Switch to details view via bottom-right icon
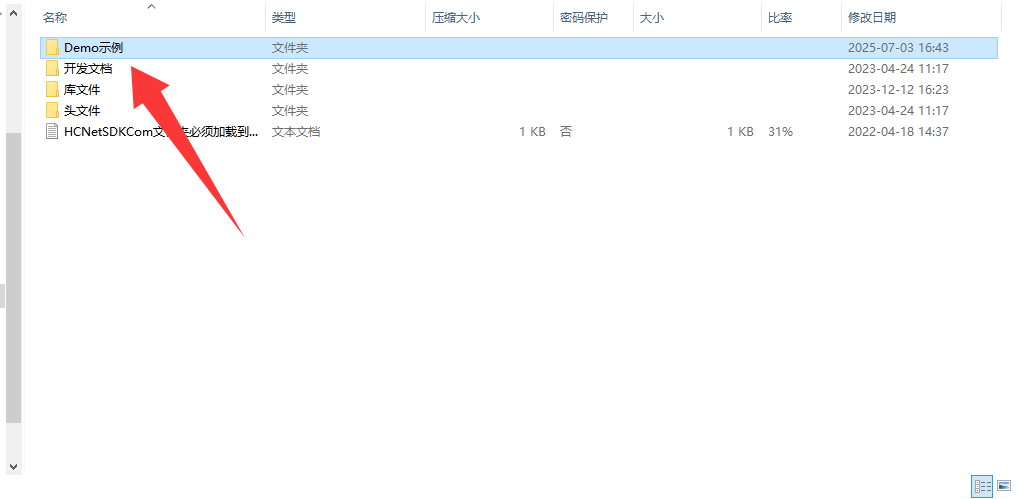 click(982, 486)
